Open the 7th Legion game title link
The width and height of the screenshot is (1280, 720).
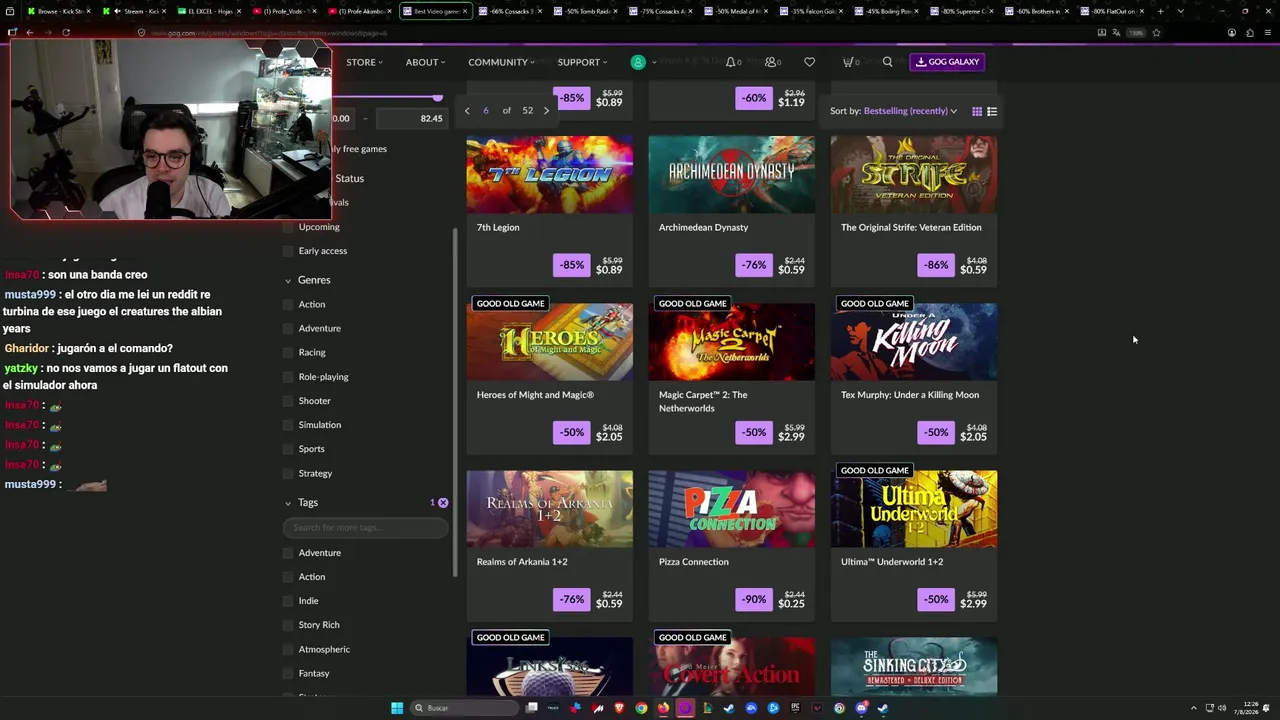coord(498,227)
